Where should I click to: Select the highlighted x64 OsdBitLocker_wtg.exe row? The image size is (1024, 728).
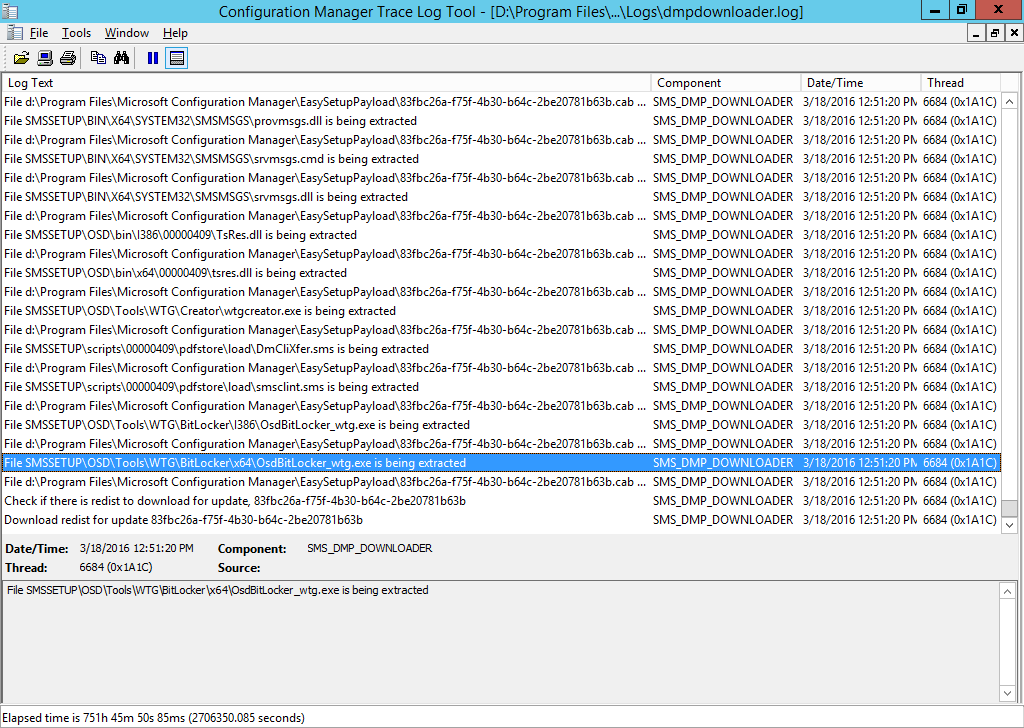pyautogui.click(x=501, y=463)
